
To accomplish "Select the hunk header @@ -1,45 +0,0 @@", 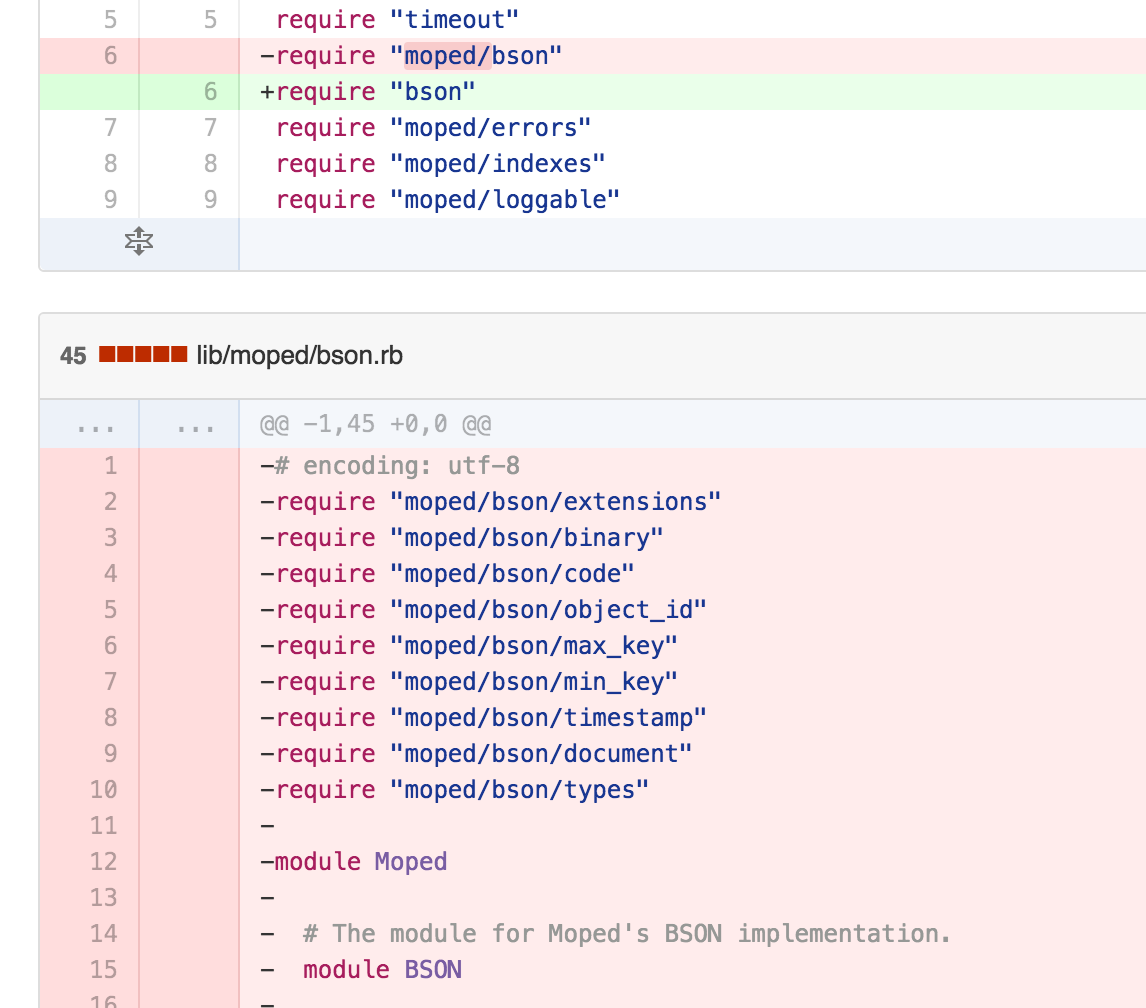I will tap(375, 424).
